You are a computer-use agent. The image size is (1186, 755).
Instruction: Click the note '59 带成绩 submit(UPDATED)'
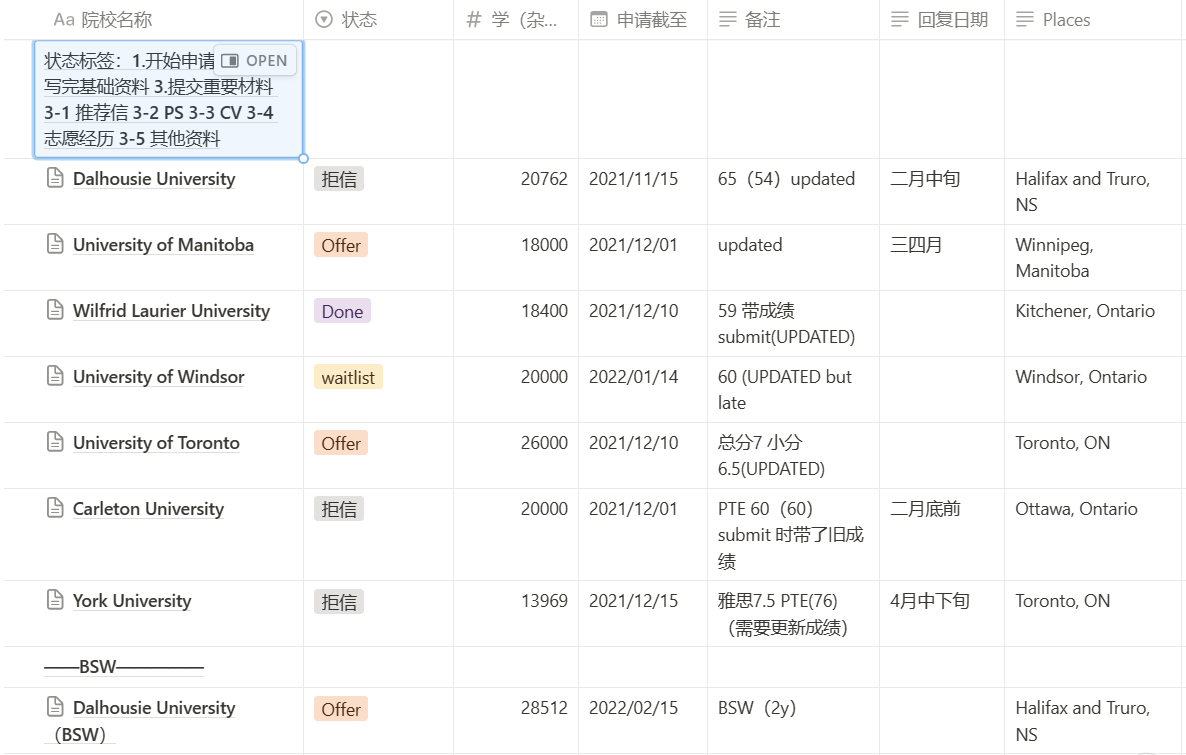(x=787, y=324)
